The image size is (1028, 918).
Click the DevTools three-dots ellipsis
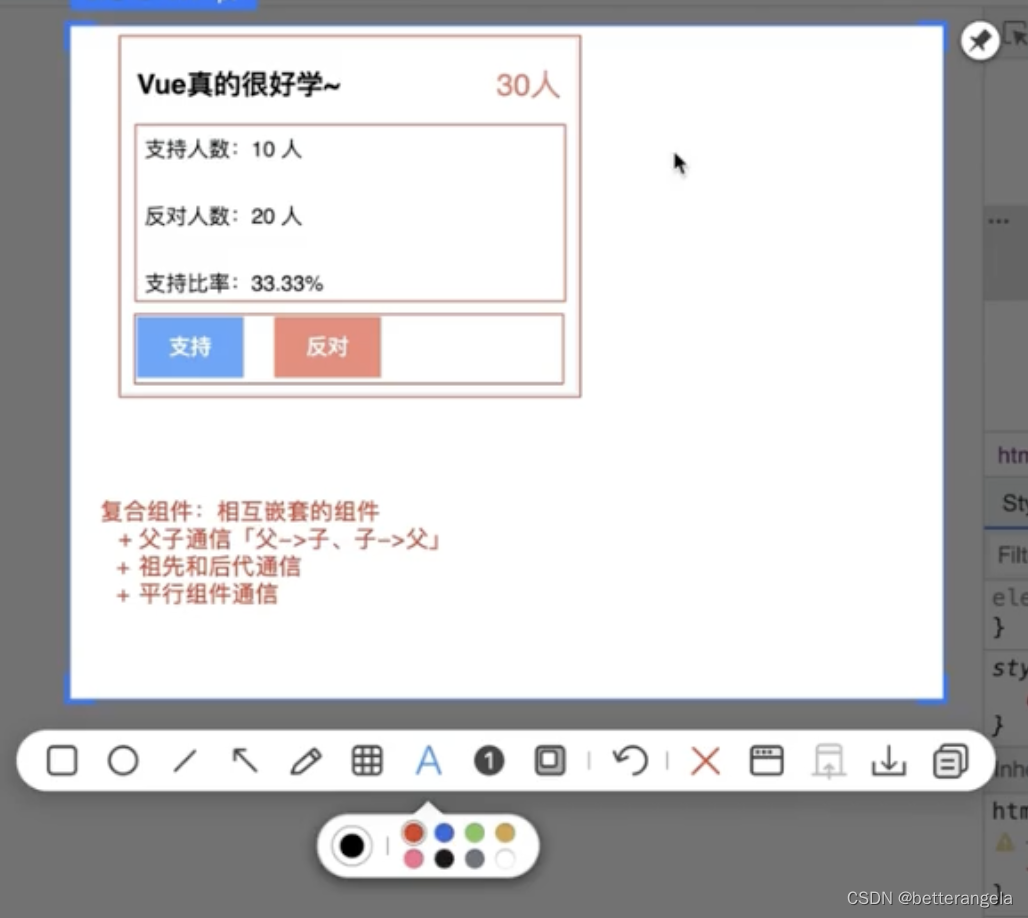point(998,222)
